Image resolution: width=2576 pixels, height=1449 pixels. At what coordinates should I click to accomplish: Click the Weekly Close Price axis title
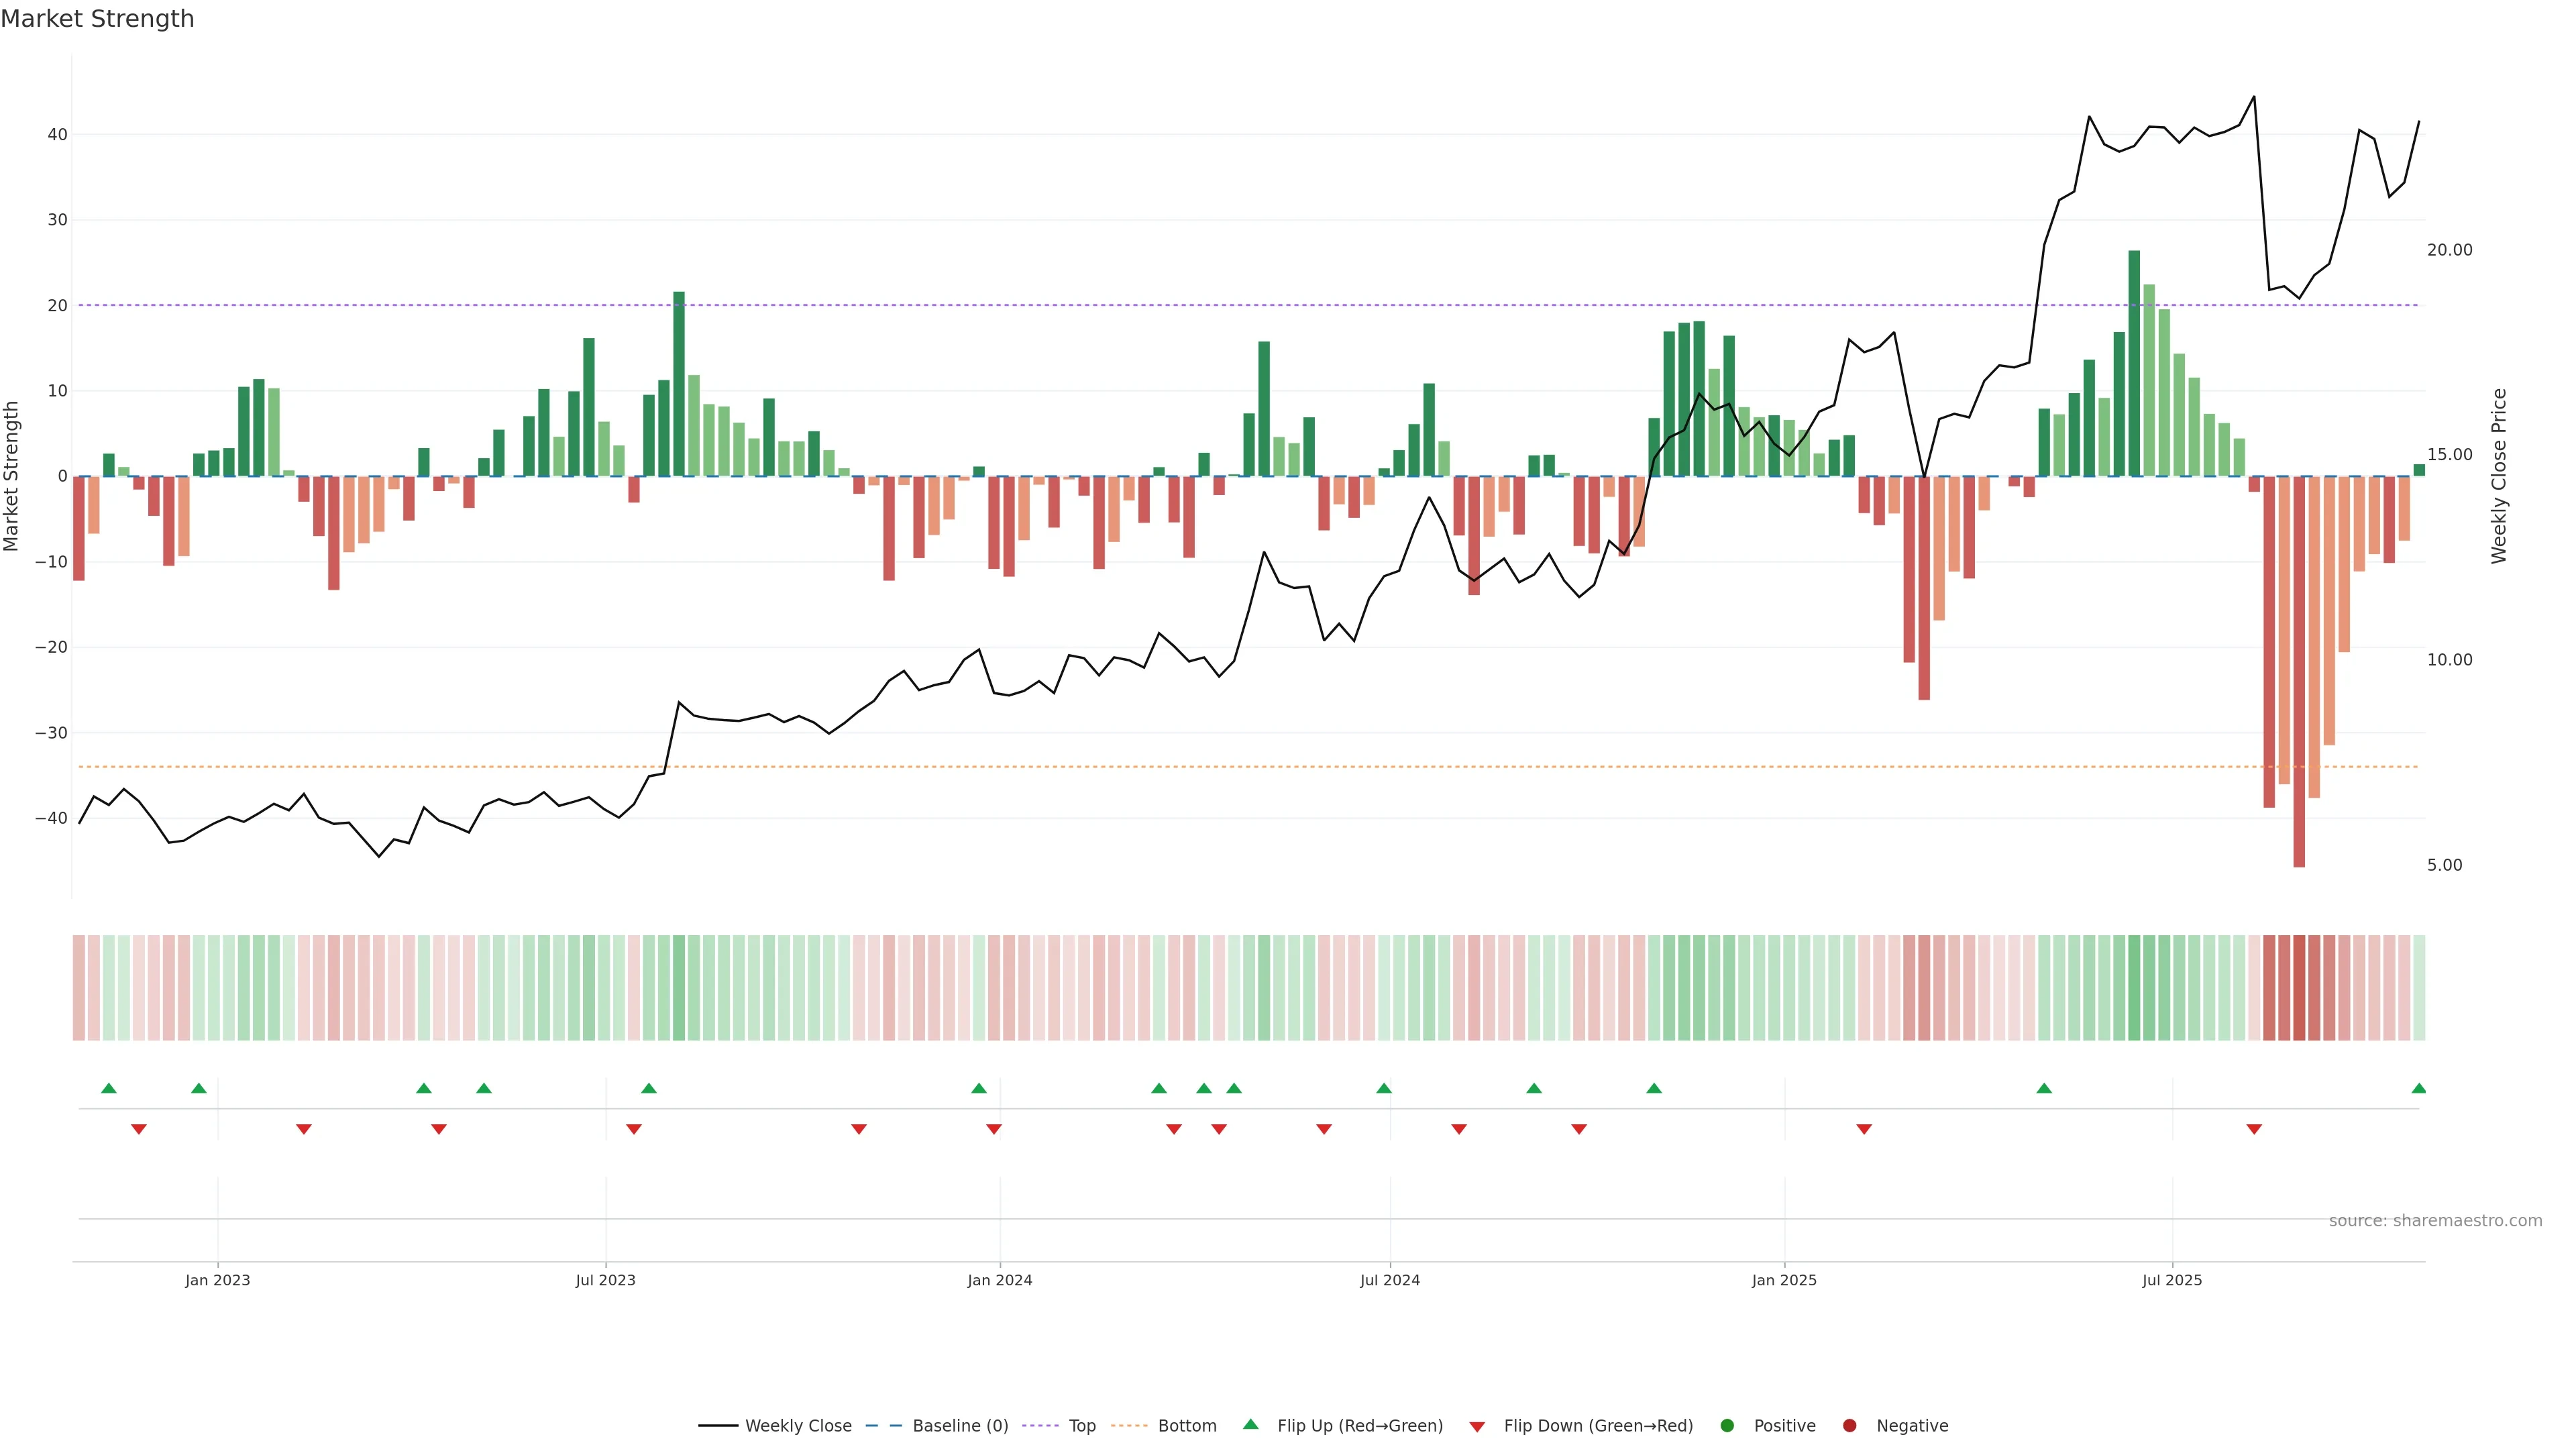[2499, 476]
